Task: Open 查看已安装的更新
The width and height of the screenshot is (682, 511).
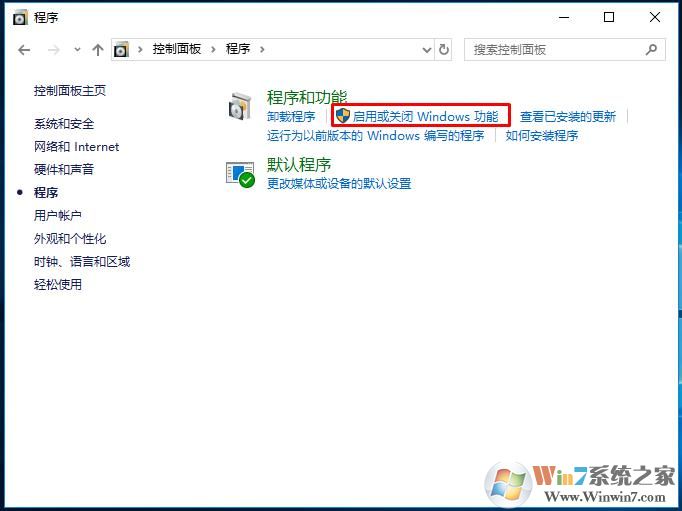Action: point(568,117)
